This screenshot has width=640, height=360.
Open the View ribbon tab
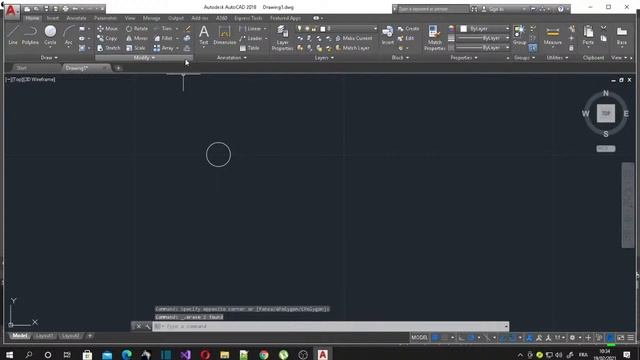(x=130, y=18)
